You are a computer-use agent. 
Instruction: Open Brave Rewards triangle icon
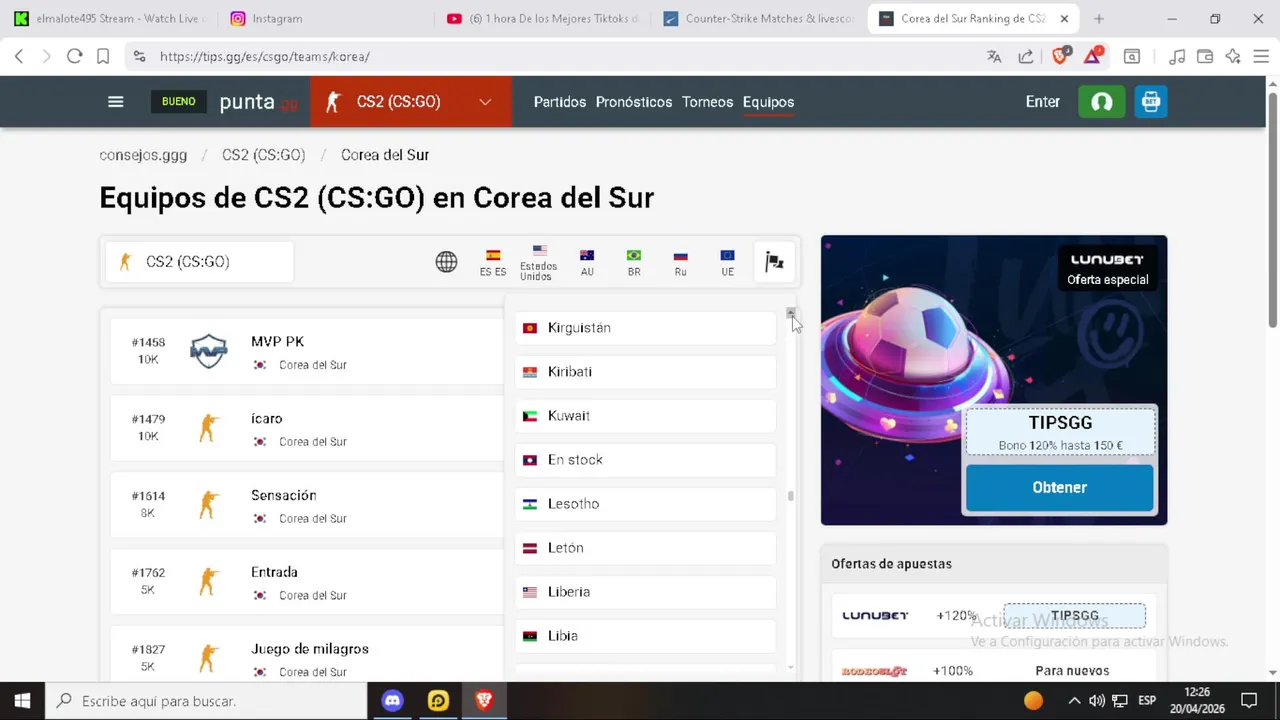click(1093, 56)
